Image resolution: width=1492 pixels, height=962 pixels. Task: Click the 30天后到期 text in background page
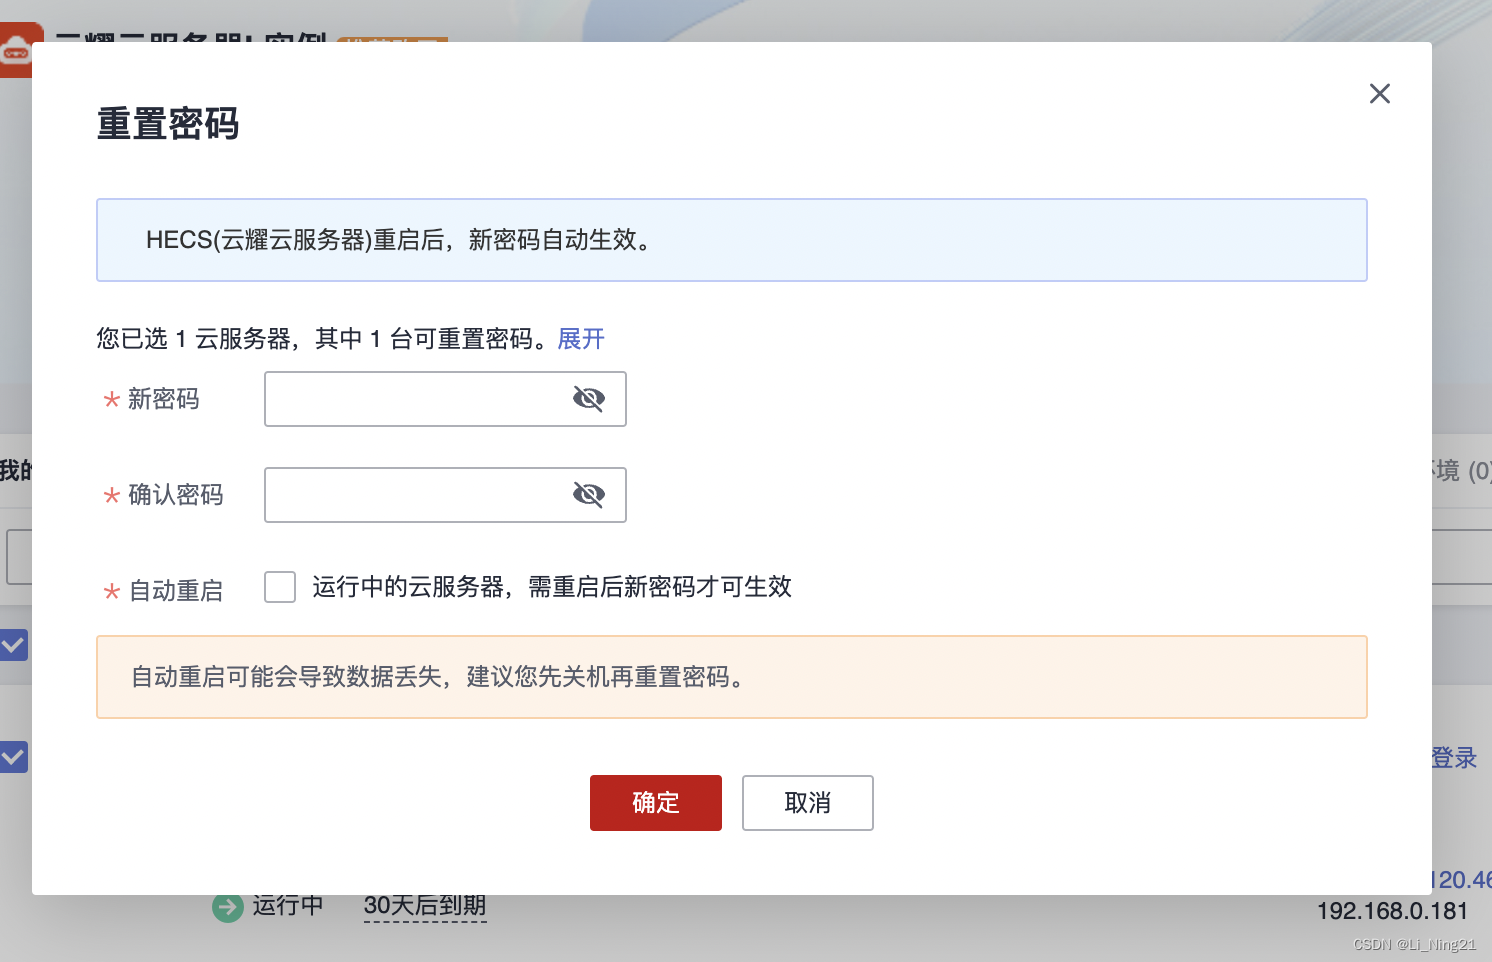tap(425, 906)
